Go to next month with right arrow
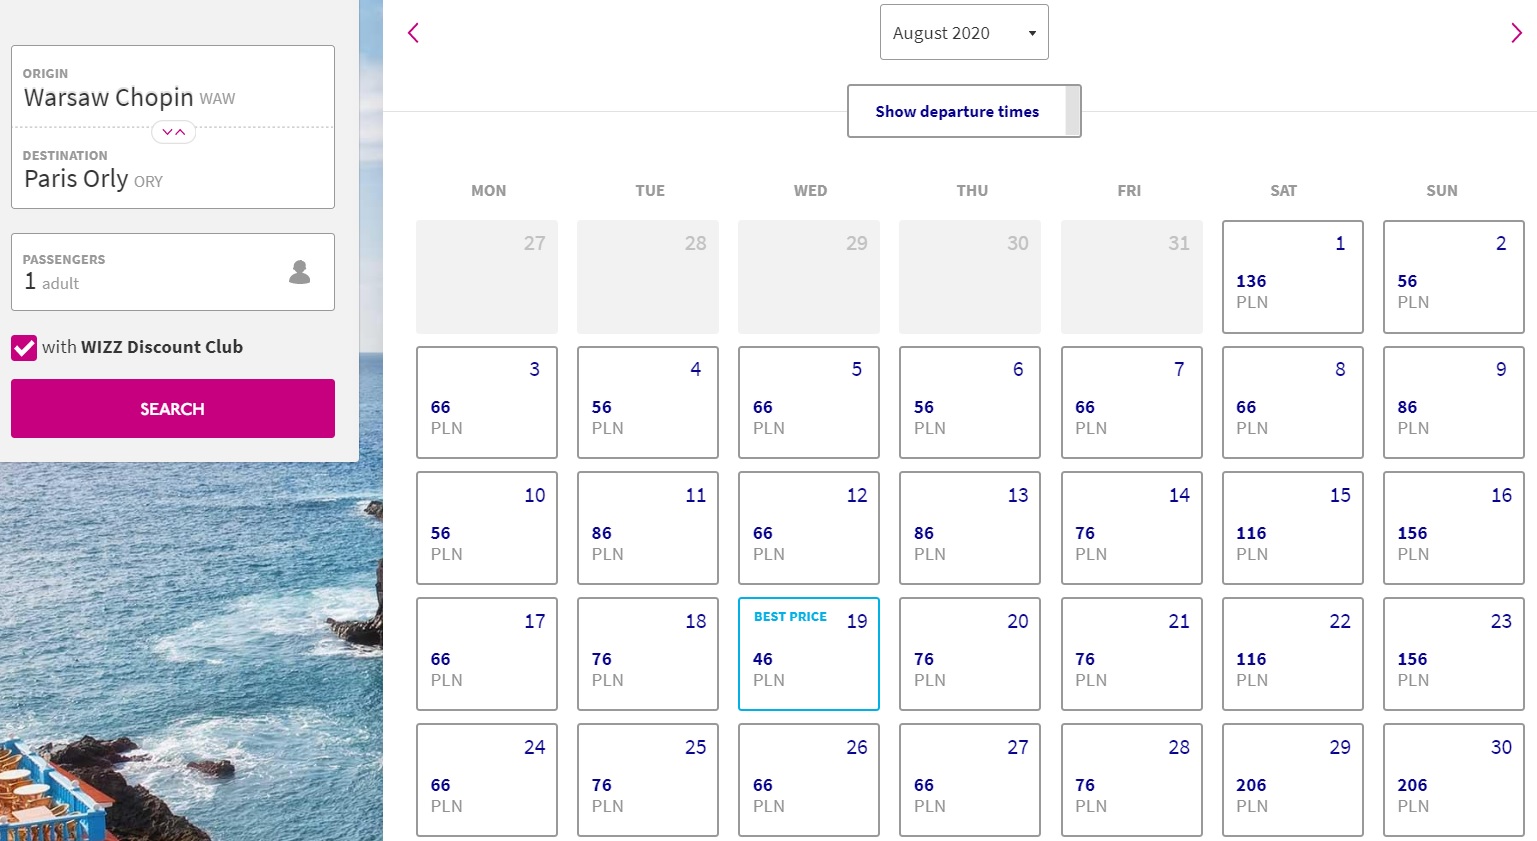Viewport: 1537px width, 841px height. coord(1516,33)
